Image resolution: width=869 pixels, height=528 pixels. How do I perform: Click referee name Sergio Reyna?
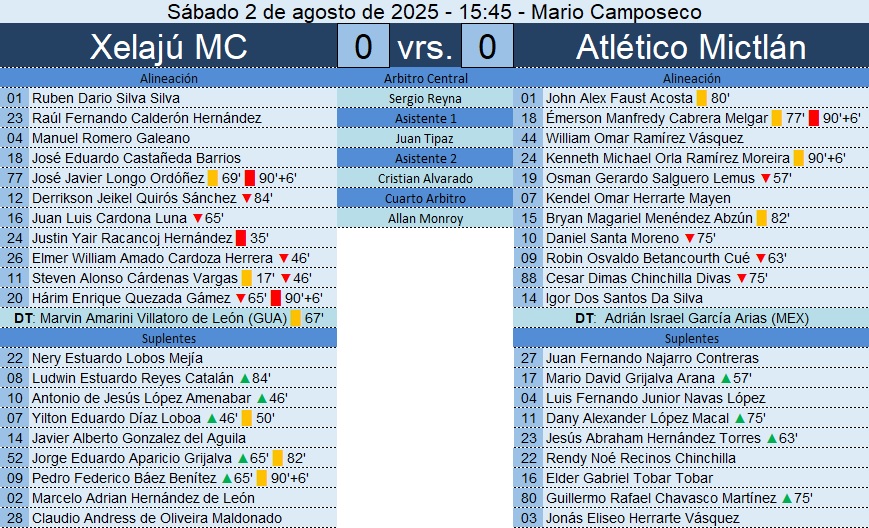click(425, 98)
